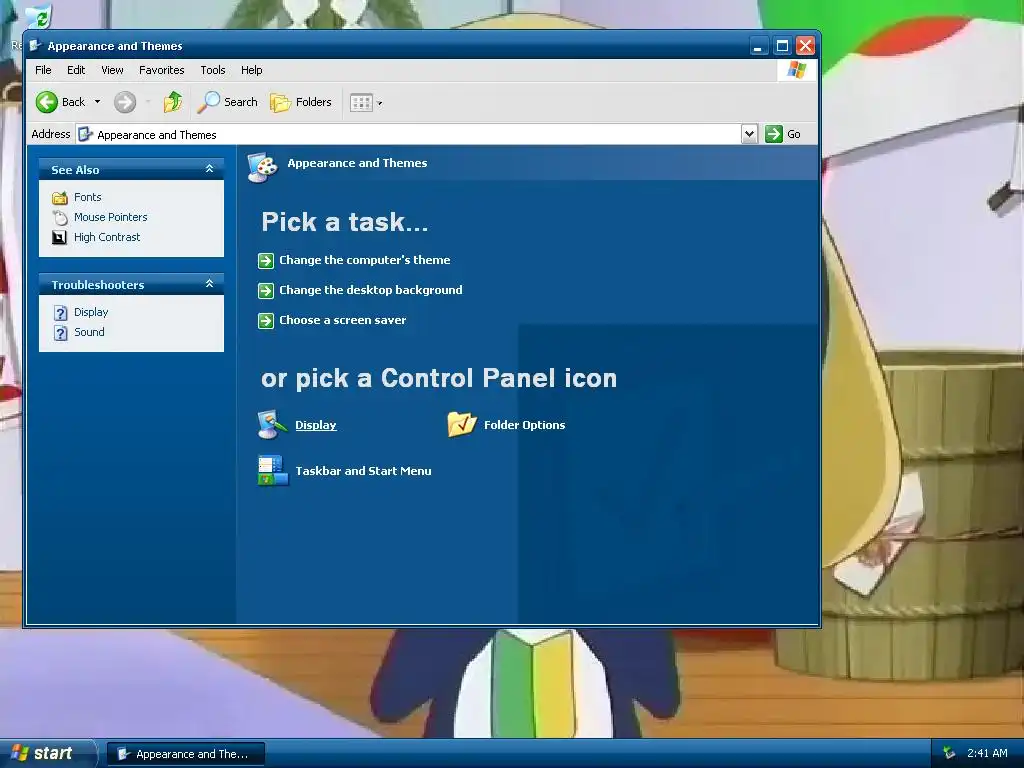Toggle the Folders pane
The height and width of the screenshot is (768, 1024).
[x=301, y=102]
